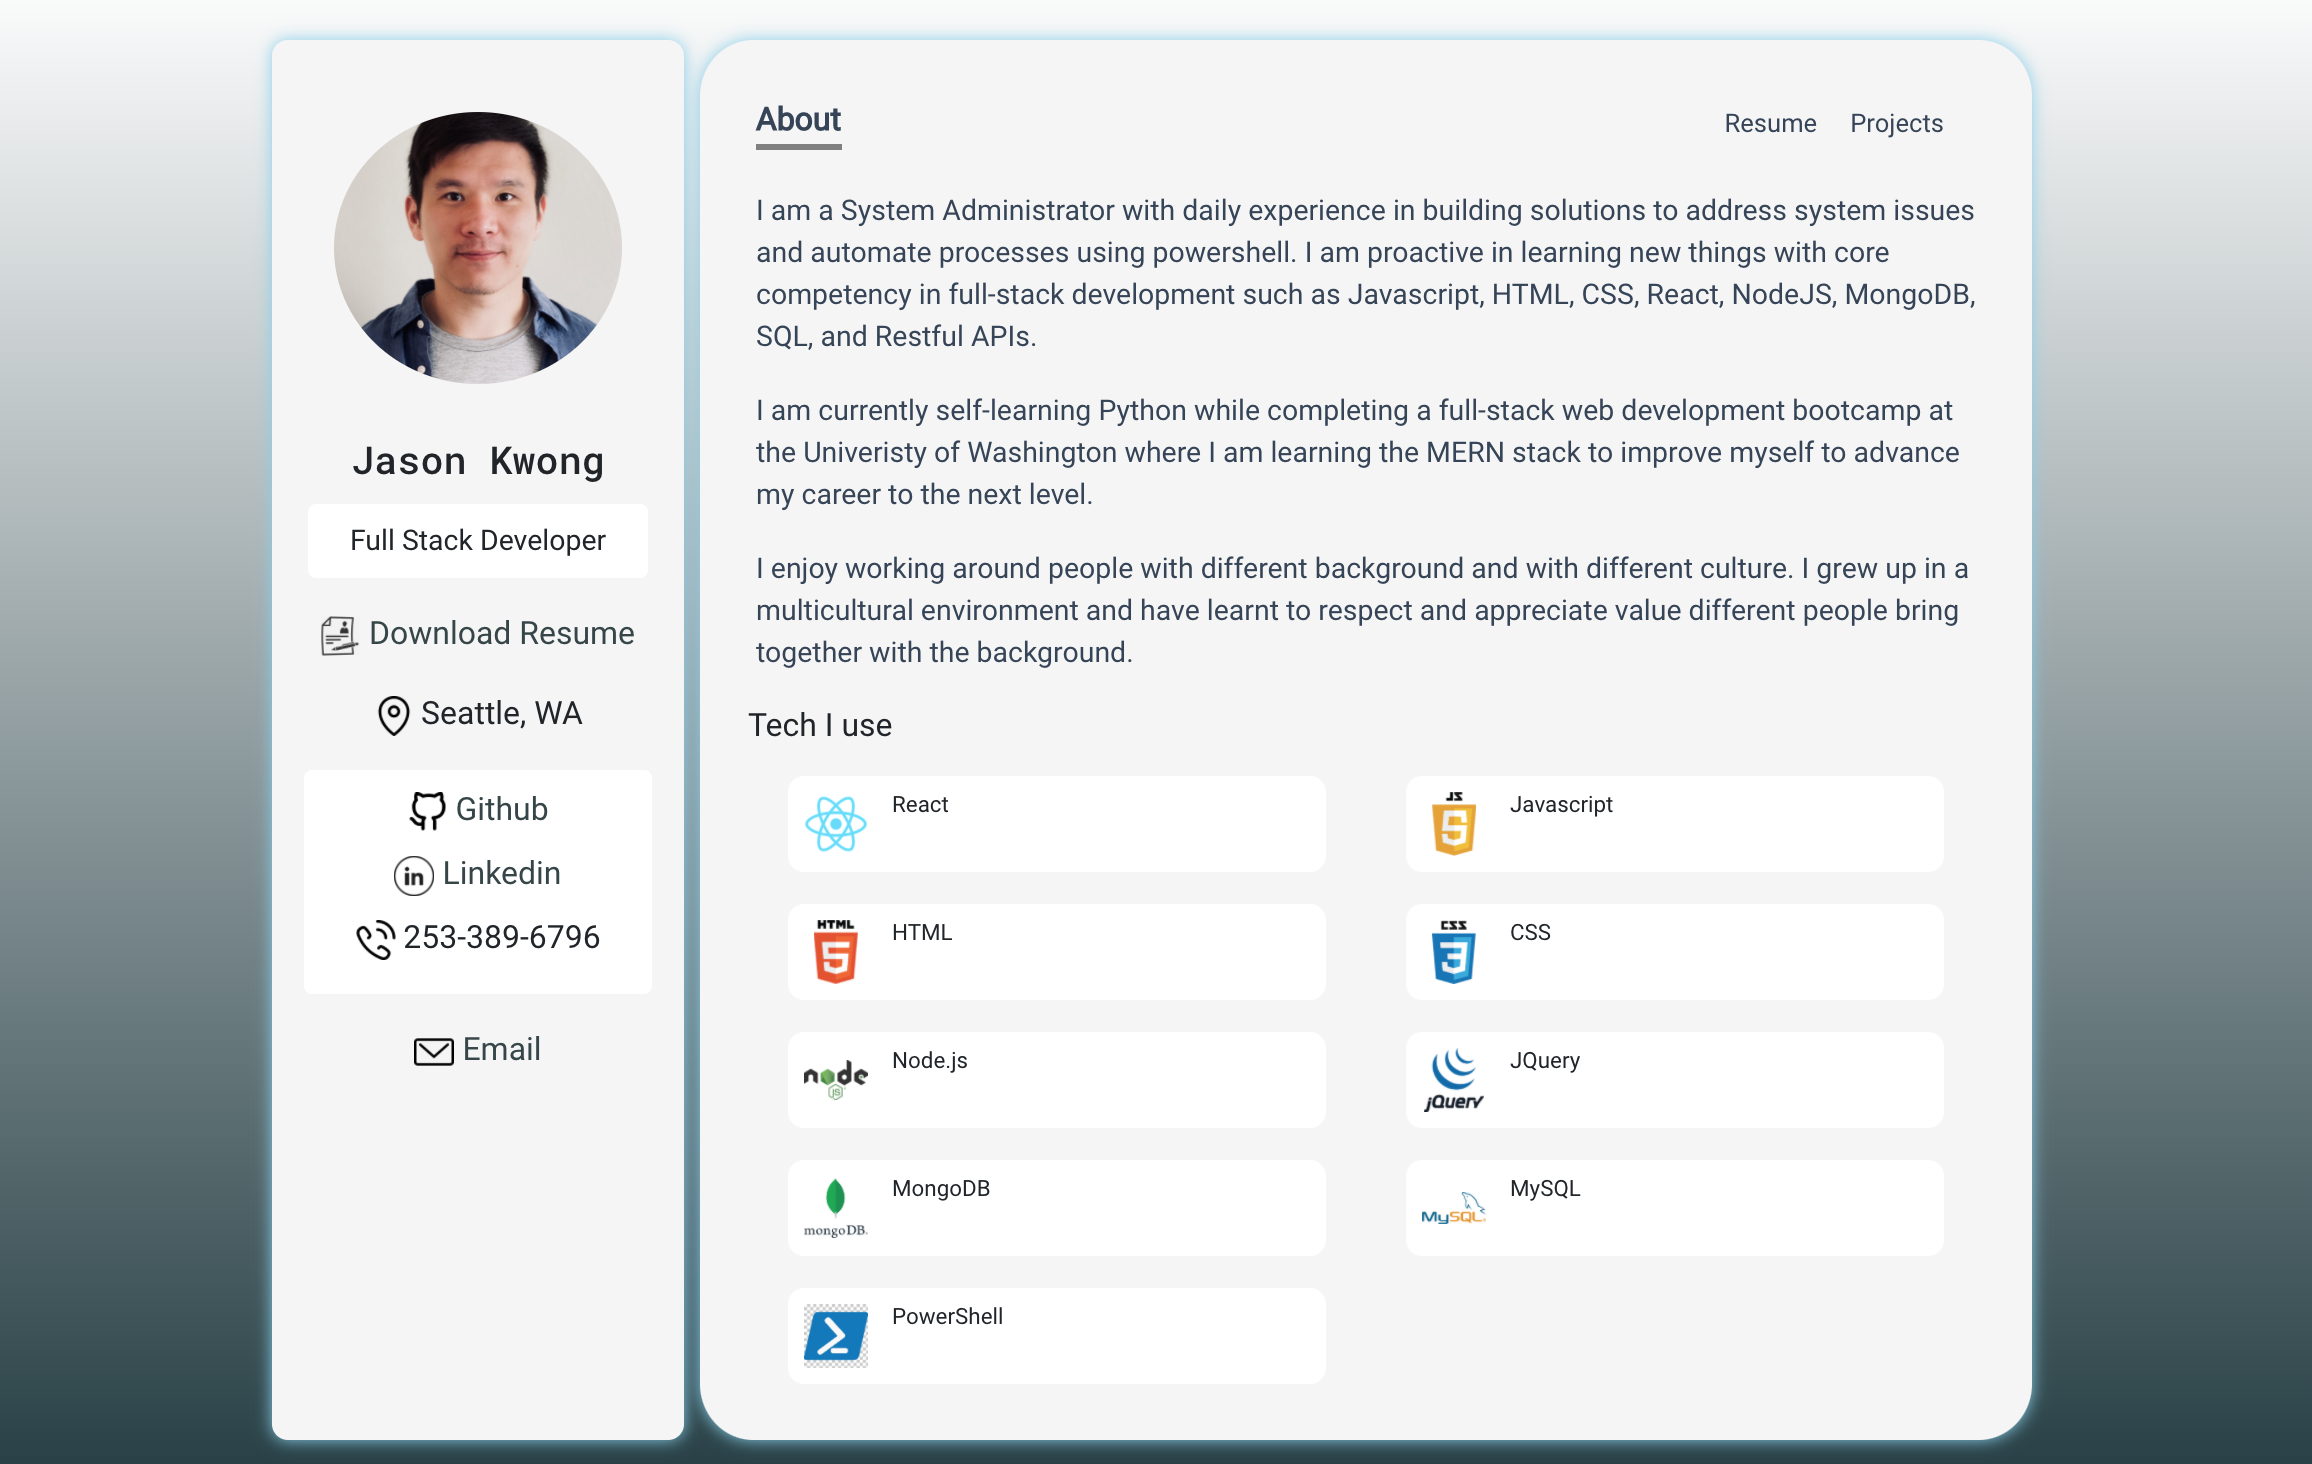The image size is (2312, 1464).
Task: Click the location pin icon
Action: [393, 715]
